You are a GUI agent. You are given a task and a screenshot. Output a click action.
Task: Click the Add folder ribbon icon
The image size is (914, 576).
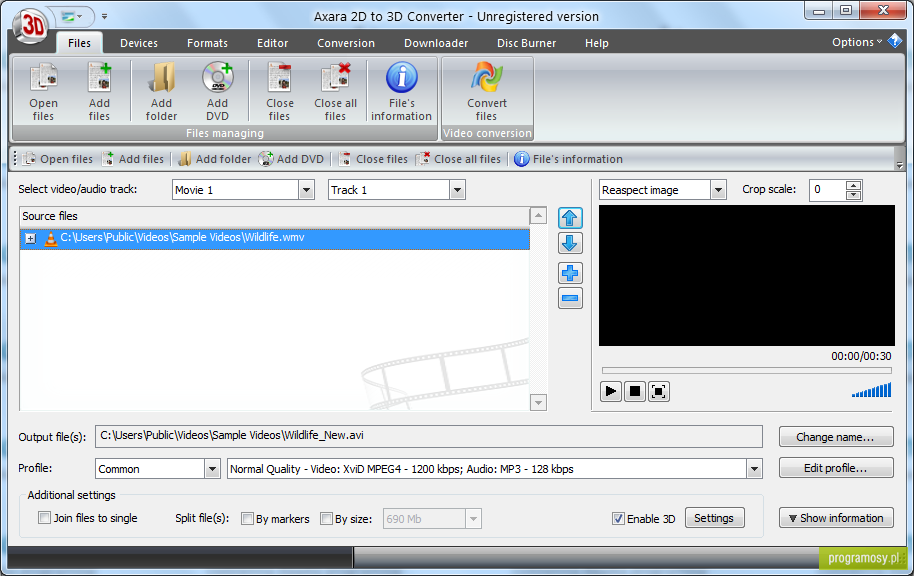(161, 92)
